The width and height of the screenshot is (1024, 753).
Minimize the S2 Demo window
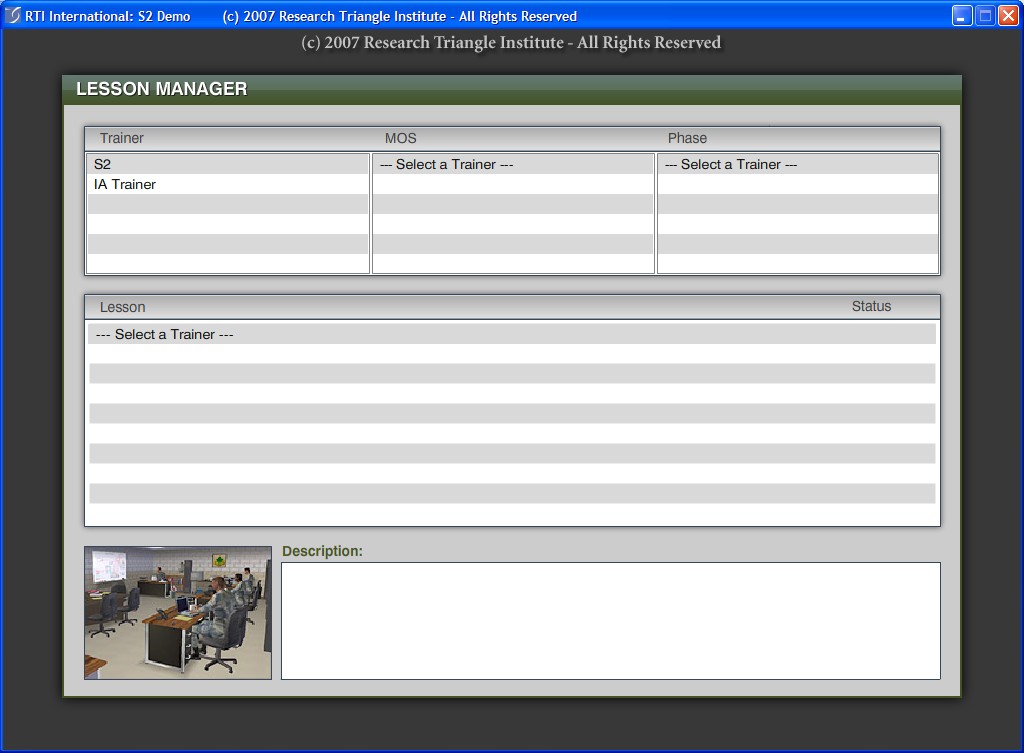962,16
